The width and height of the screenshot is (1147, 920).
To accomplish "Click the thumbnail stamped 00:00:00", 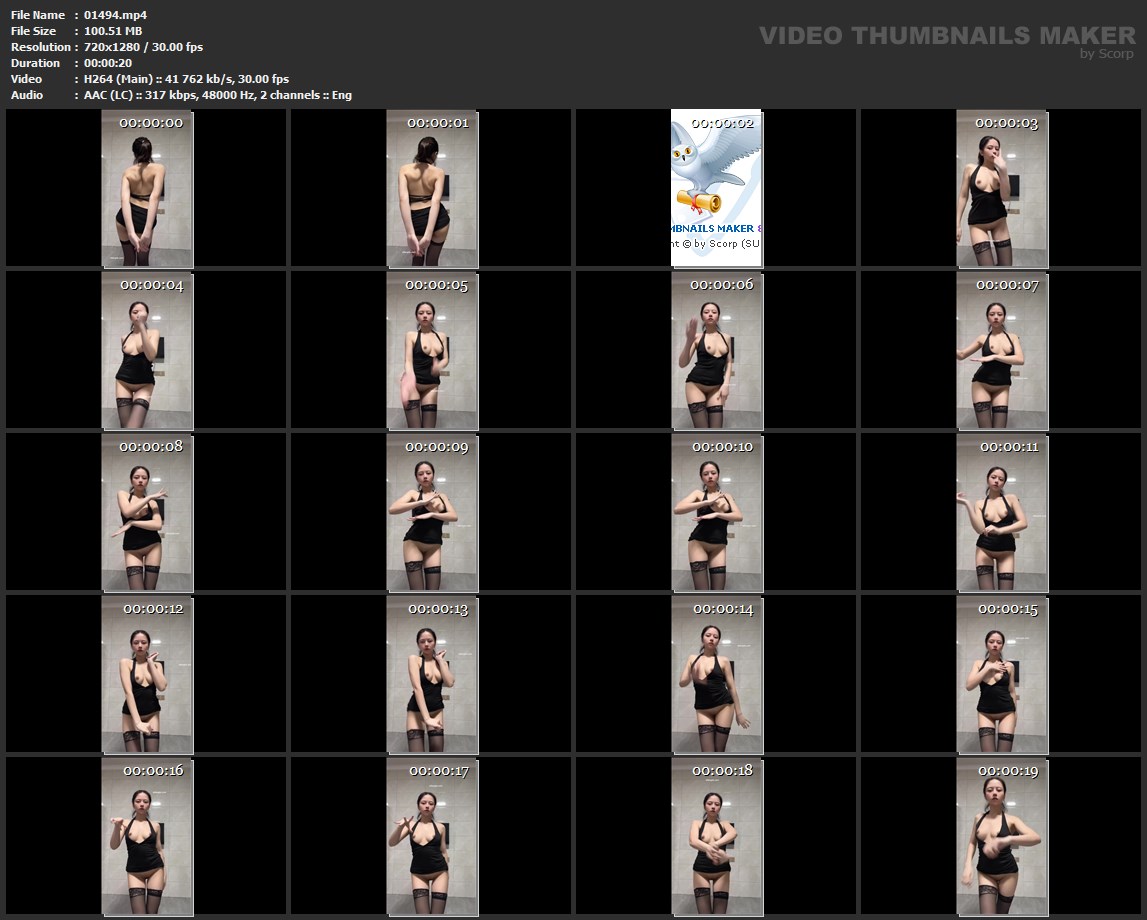I will pyautogui.click(x=147, y=189).
